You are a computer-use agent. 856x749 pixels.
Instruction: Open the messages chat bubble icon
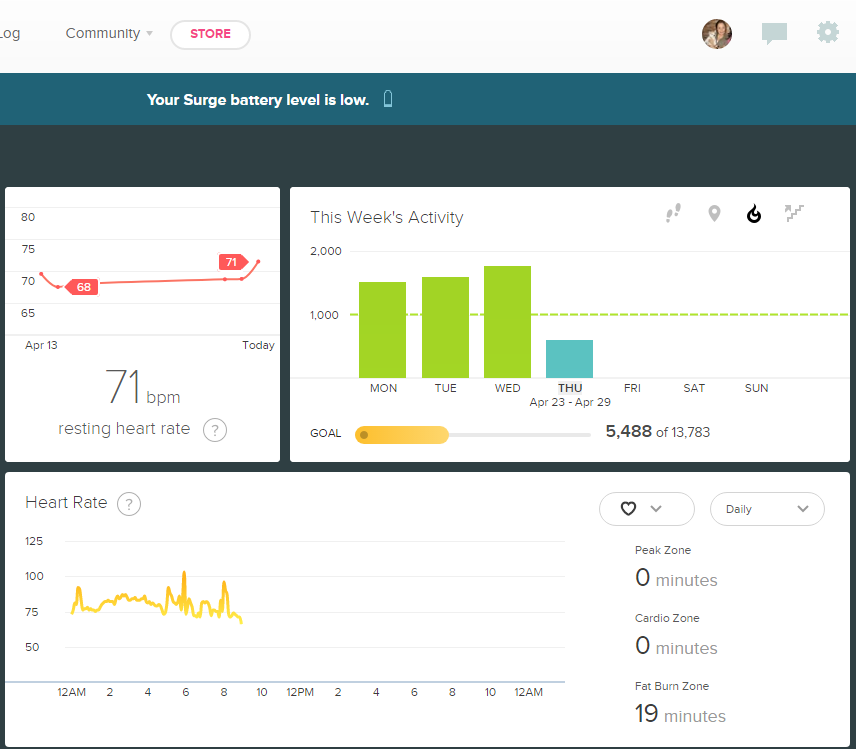tap(774, 34)
